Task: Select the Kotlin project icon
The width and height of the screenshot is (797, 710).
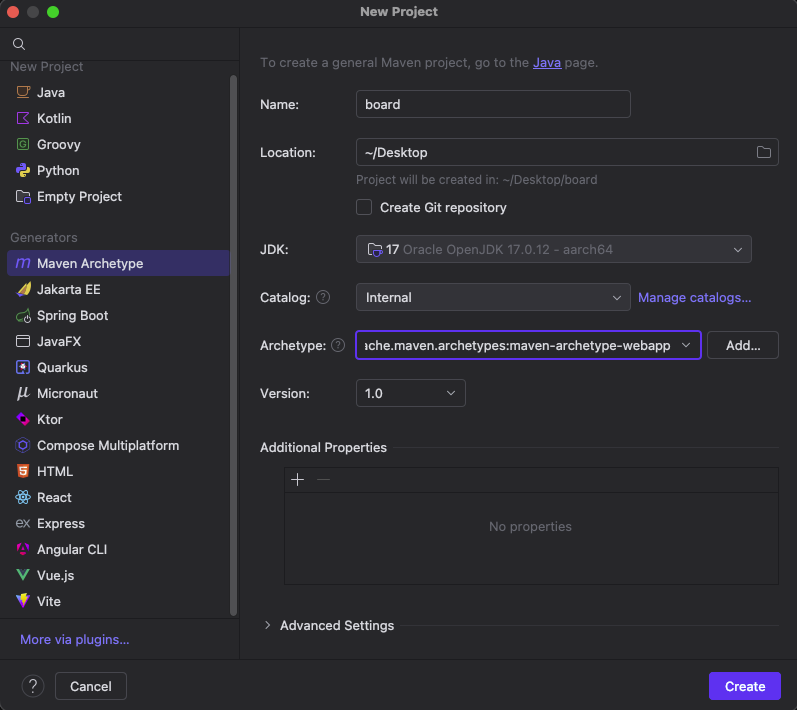Action: pyautogui.click(x=23, y=118)
